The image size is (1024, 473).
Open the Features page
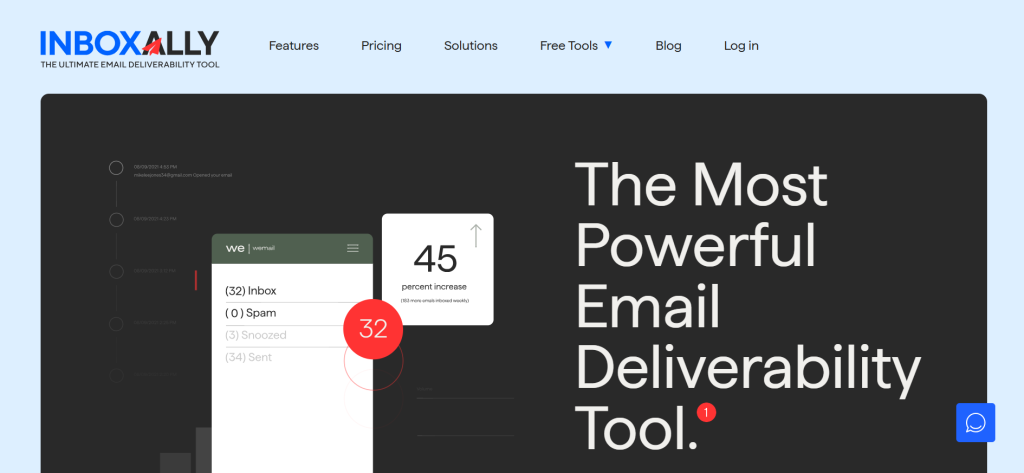click(x=294, y=46)
